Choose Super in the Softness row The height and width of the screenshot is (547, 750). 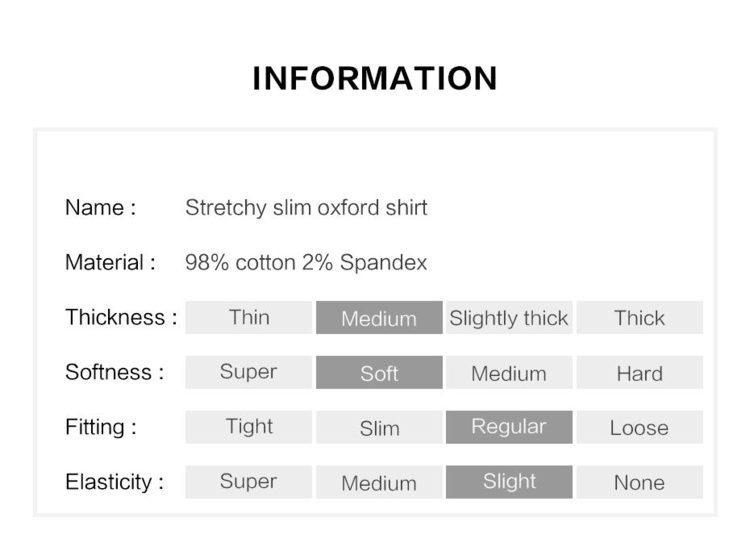249,372
